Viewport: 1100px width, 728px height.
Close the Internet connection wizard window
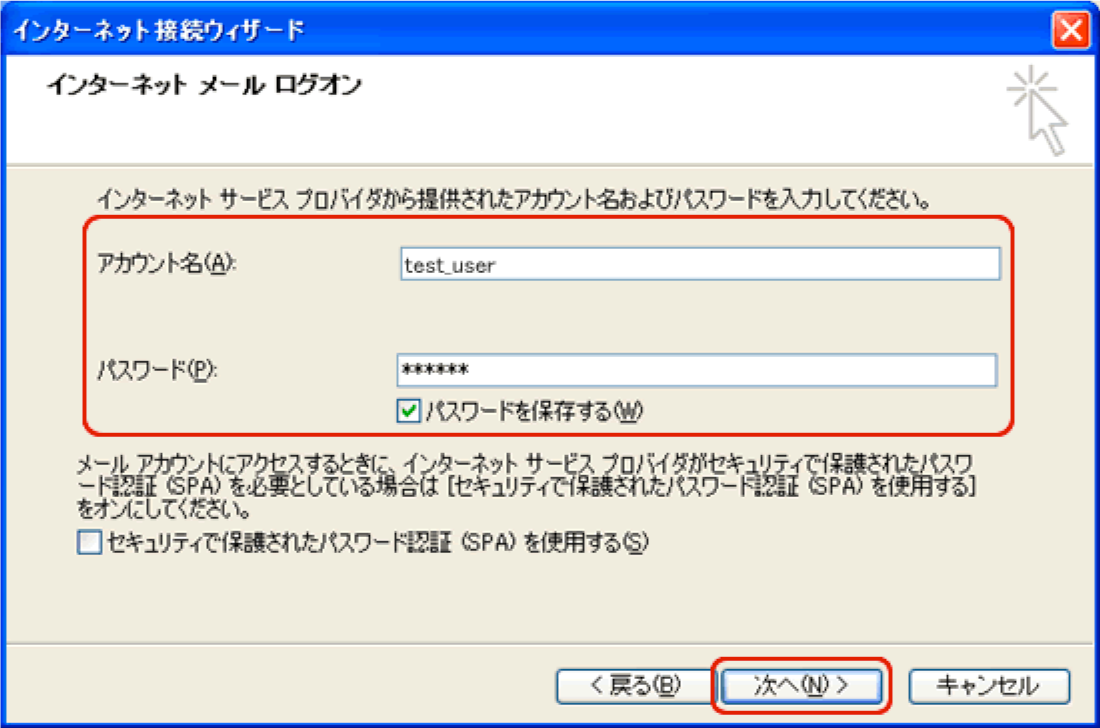[1071, 29]
